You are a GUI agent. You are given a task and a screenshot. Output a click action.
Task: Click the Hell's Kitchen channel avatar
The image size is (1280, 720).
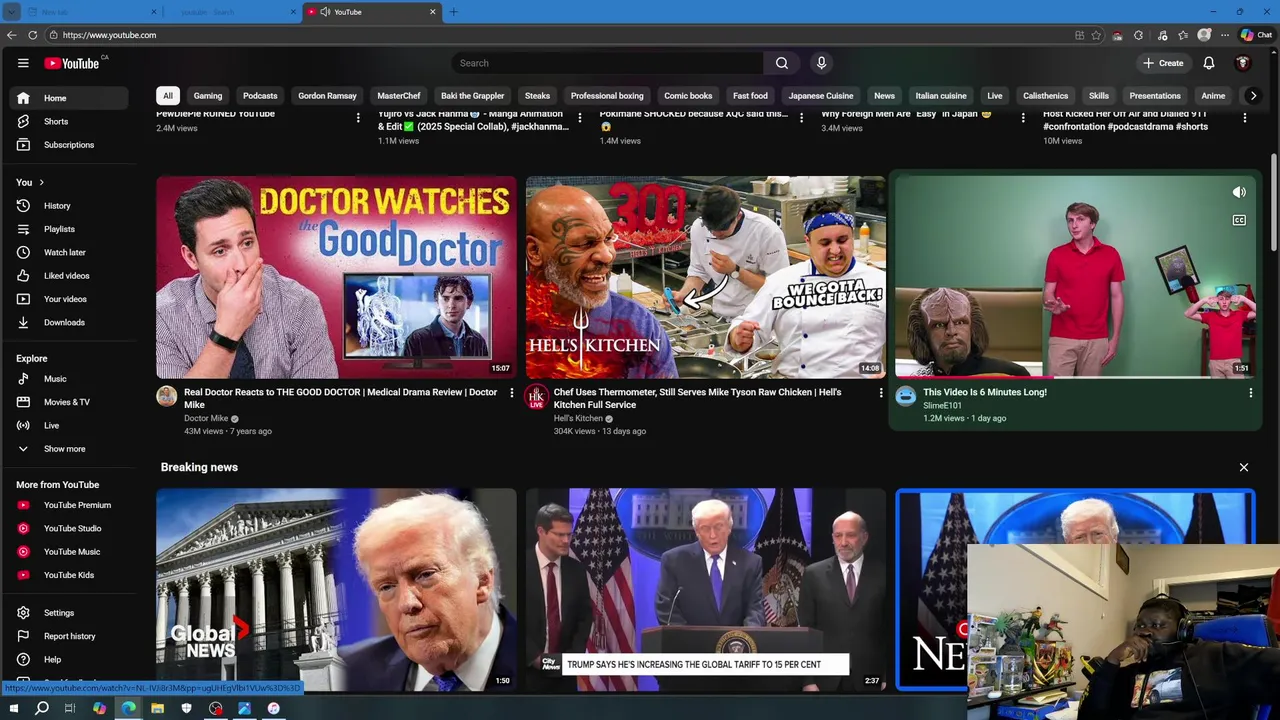pos(537,397)
